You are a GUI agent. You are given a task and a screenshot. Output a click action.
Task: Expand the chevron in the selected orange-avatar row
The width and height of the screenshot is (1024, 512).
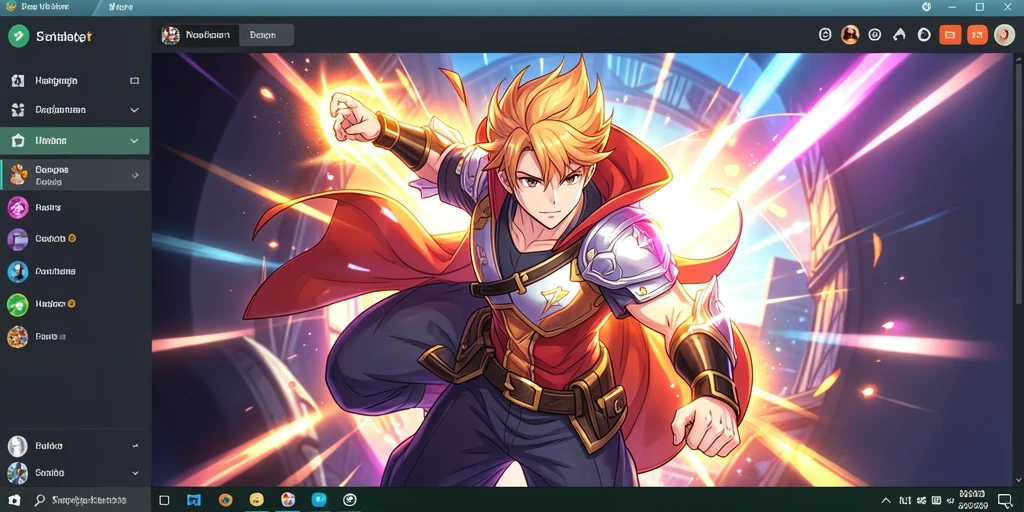point(135,175)
